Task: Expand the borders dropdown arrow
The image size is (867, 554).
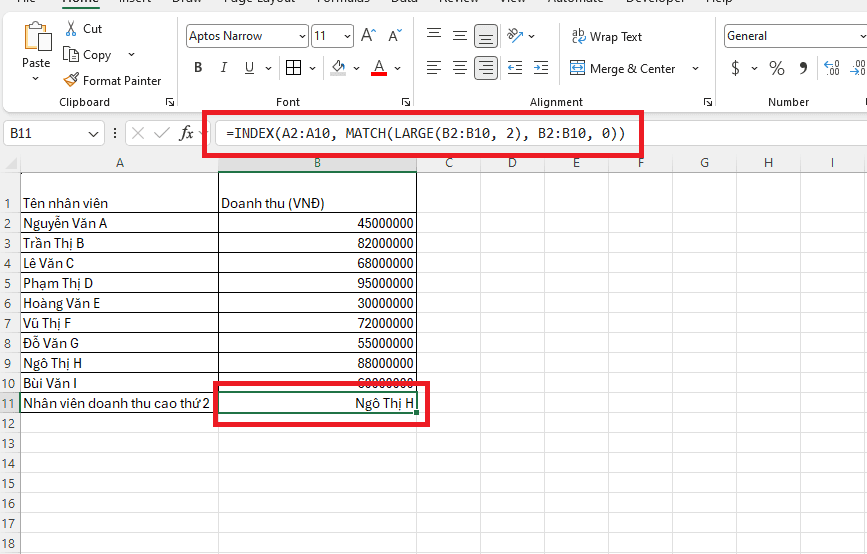Action: point(312,68)
